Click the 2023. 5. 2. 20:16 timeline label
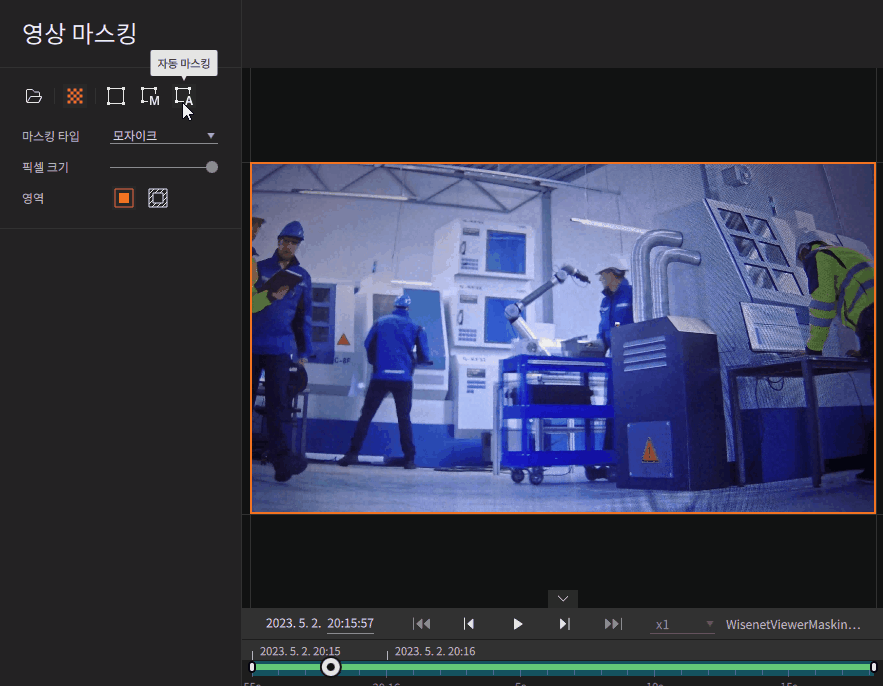This screenshot has width=883, height=686. point(435,652)
